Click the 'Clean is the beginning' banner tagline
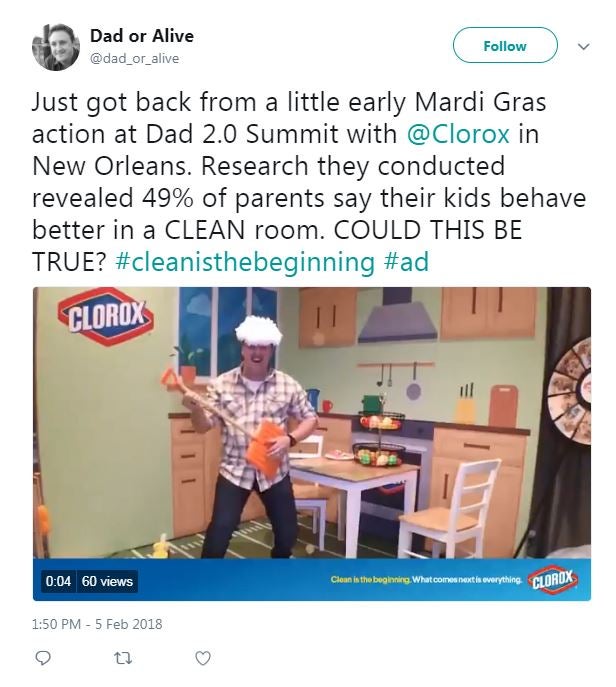Screen dimensions: 616x687 pyautogui.click(x=427, y=580)
